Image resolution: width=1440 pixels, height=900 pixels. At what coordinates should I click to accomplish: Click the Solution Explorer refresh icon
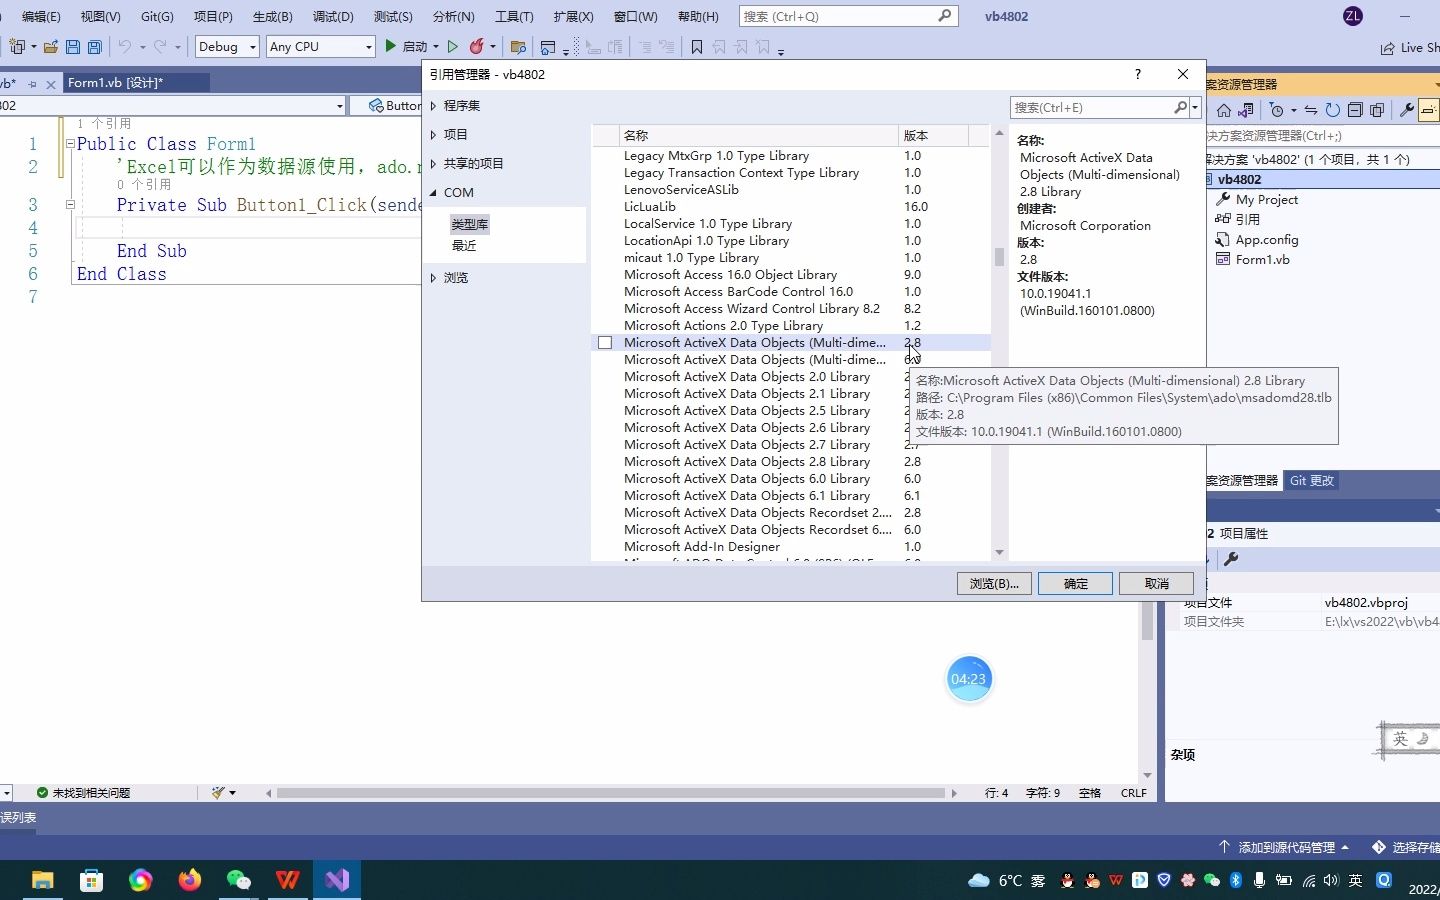click(x=1332, y=110)
